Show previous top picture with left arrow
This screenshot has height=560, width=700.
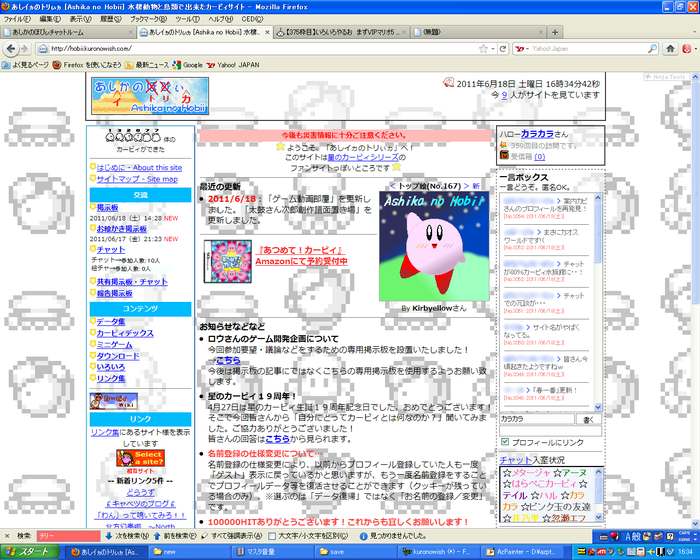[x=392, y=186]
